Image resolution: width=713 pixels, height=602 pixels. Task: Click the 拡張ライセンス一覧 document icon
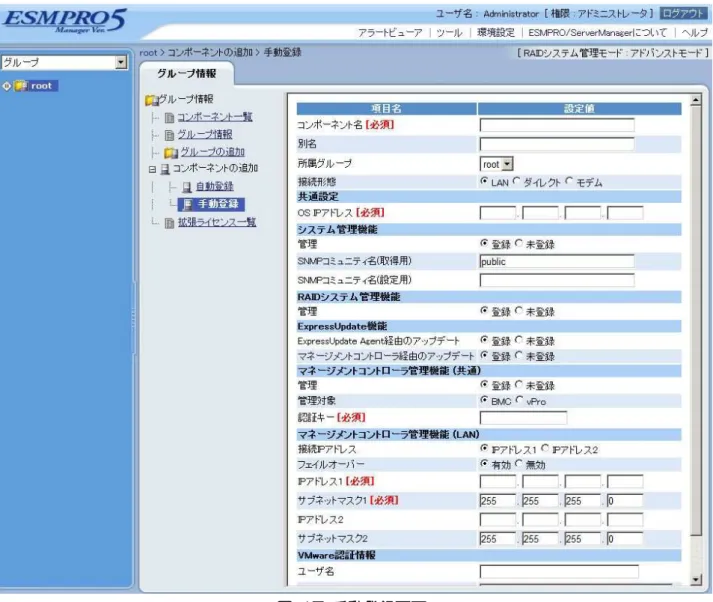tap(169, 223)
